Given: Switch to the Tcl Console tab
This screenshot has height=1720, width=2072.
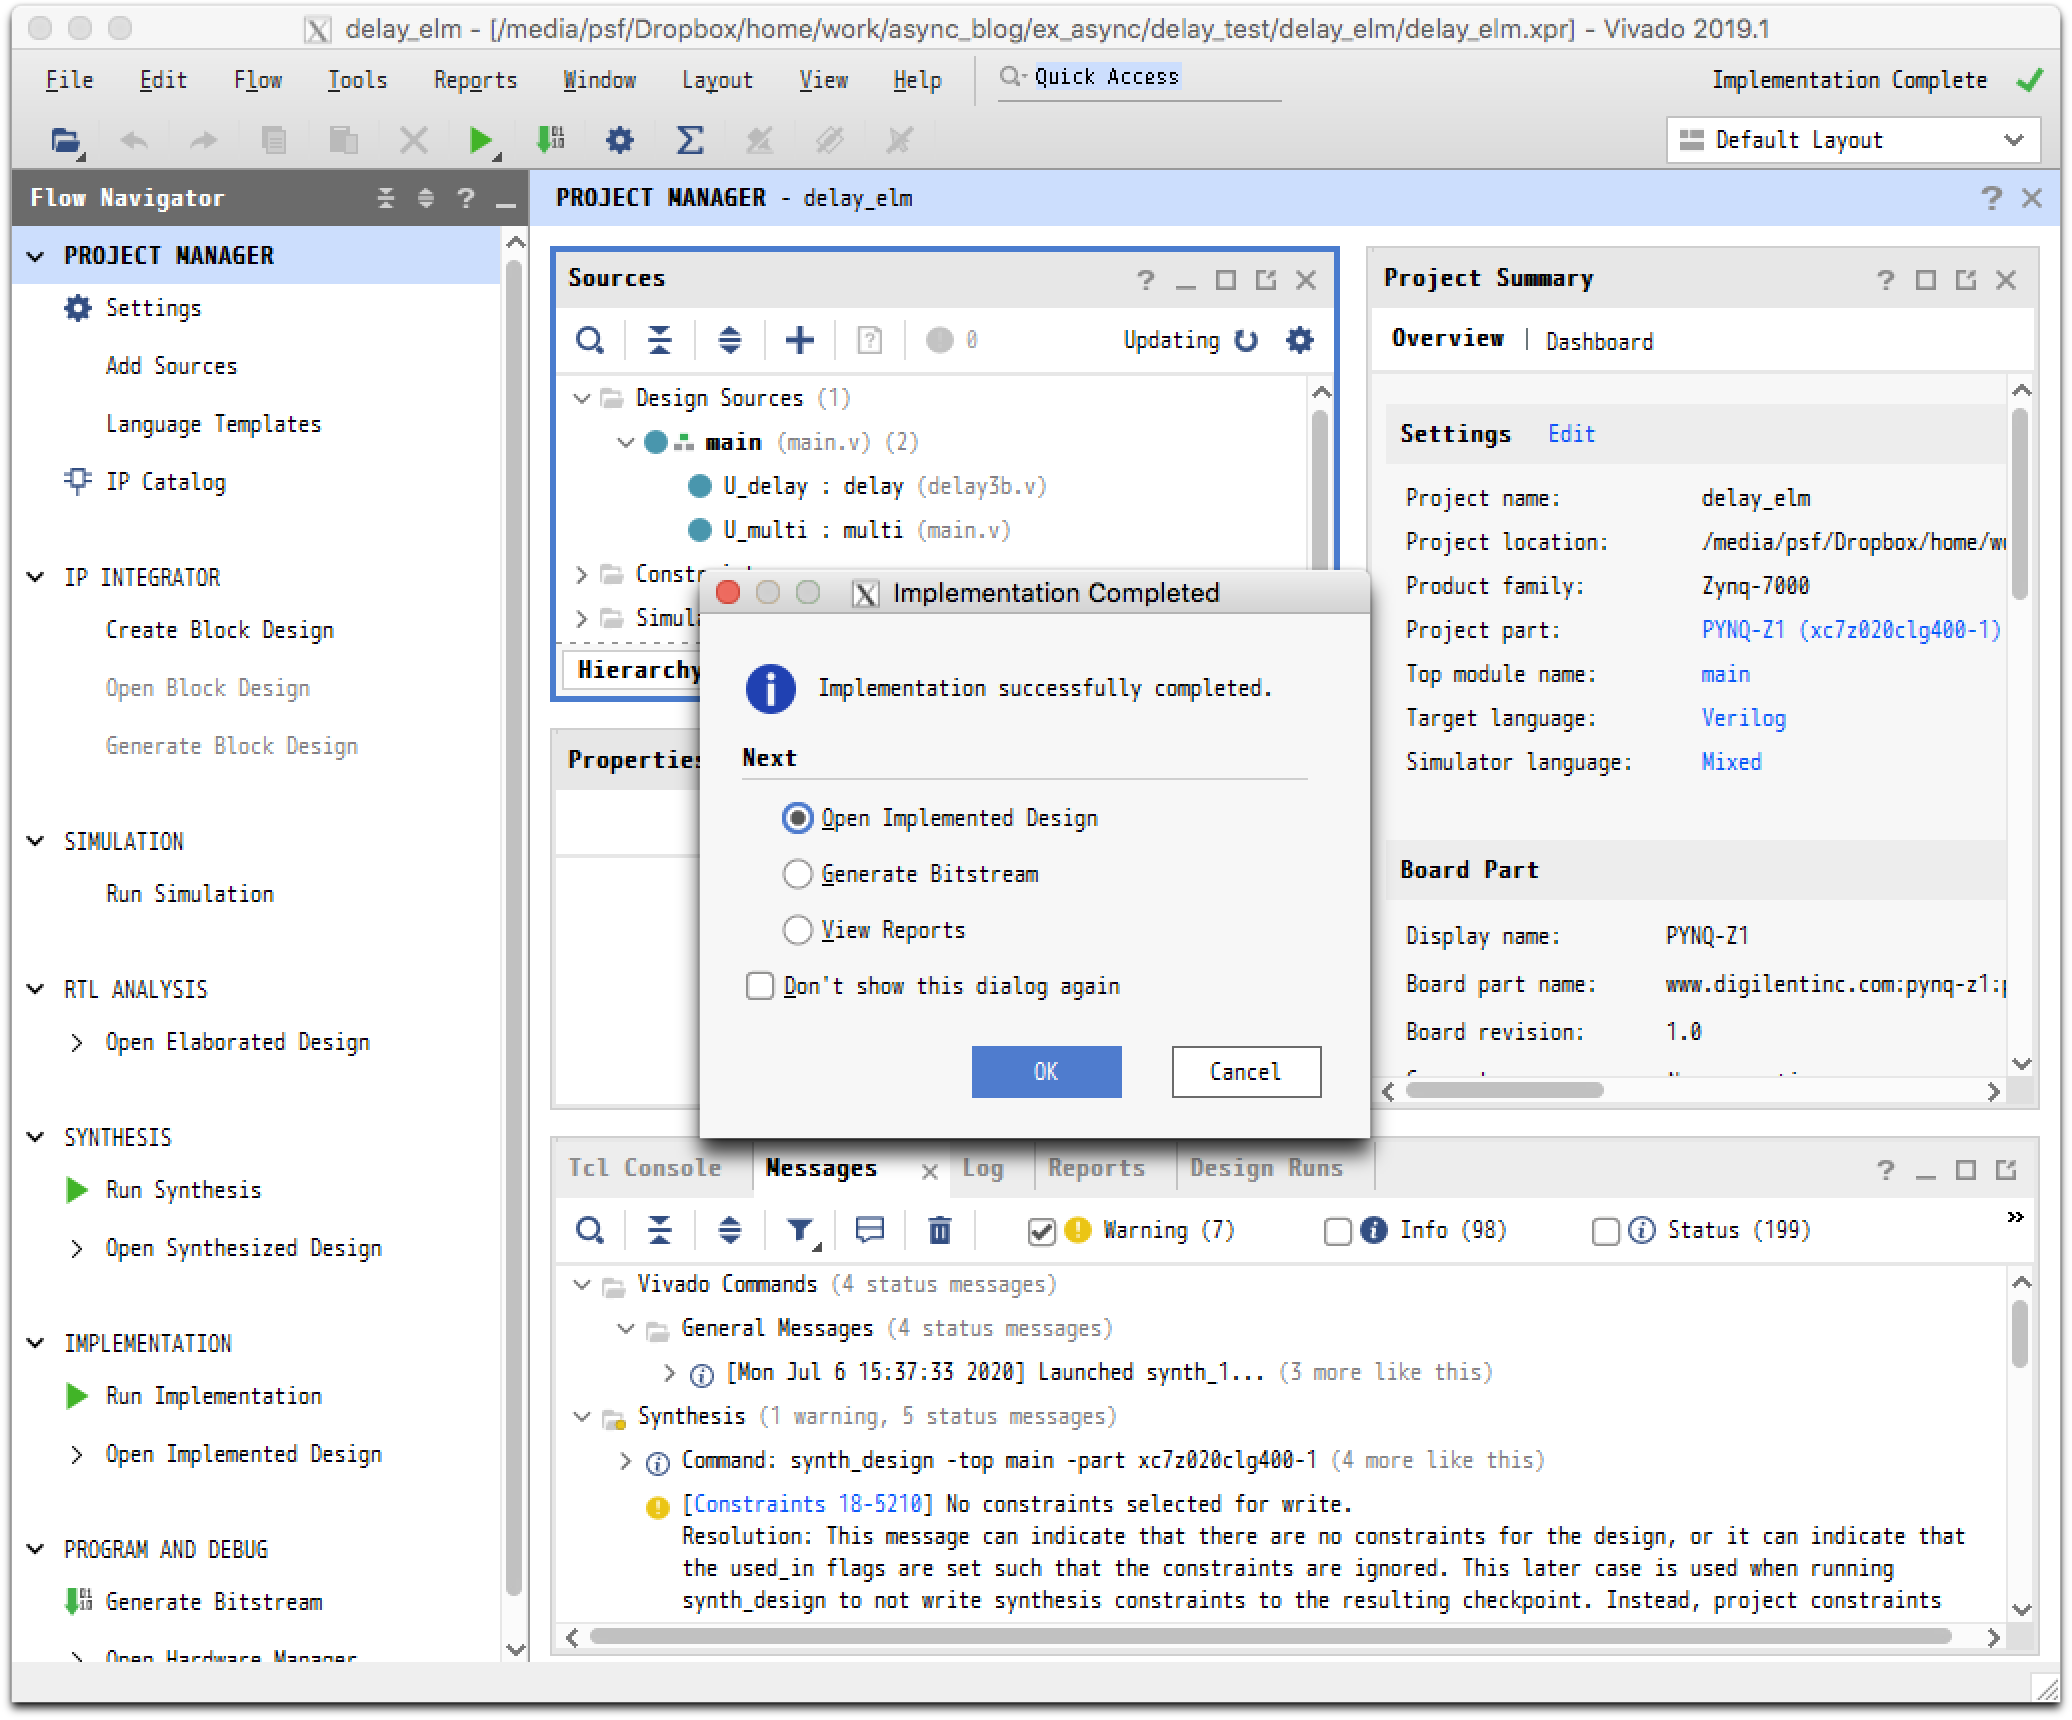Looking at the screenshot, I should (645, 1168).
